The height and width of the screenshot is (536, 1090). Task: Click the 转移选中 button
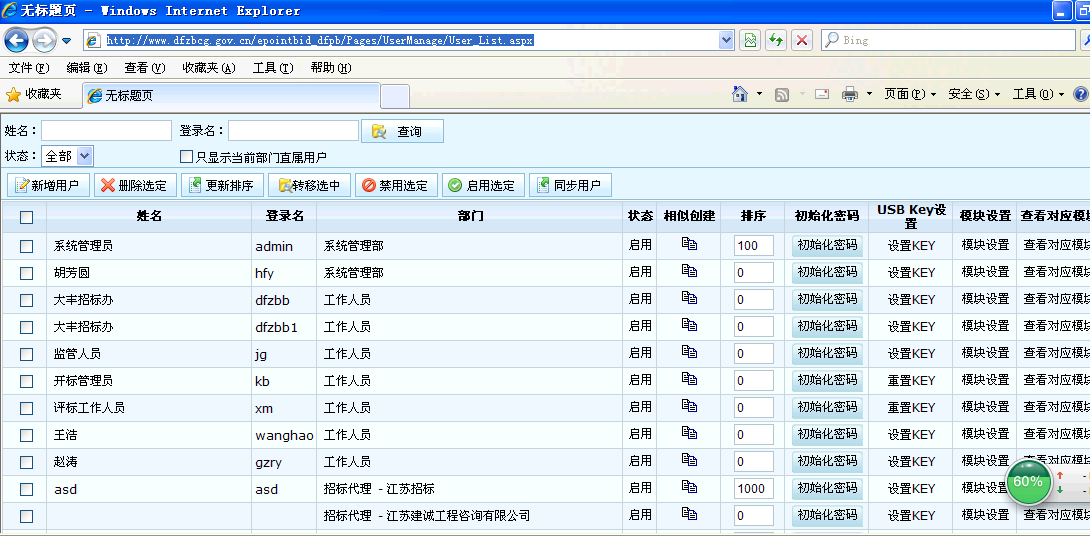point(309,185)
